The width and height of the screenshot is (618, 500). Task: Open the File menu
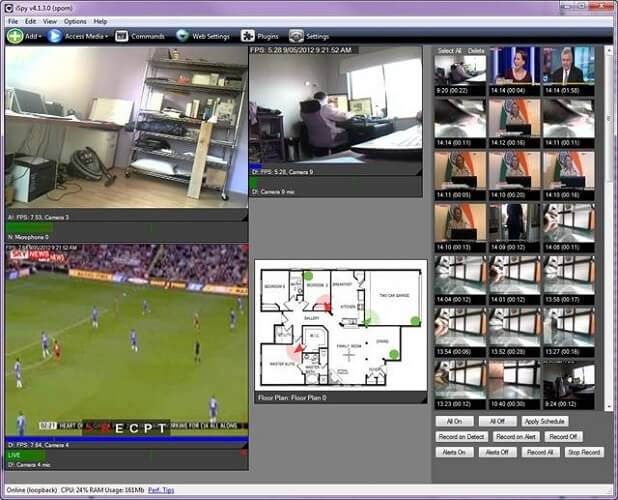point(13,21)
